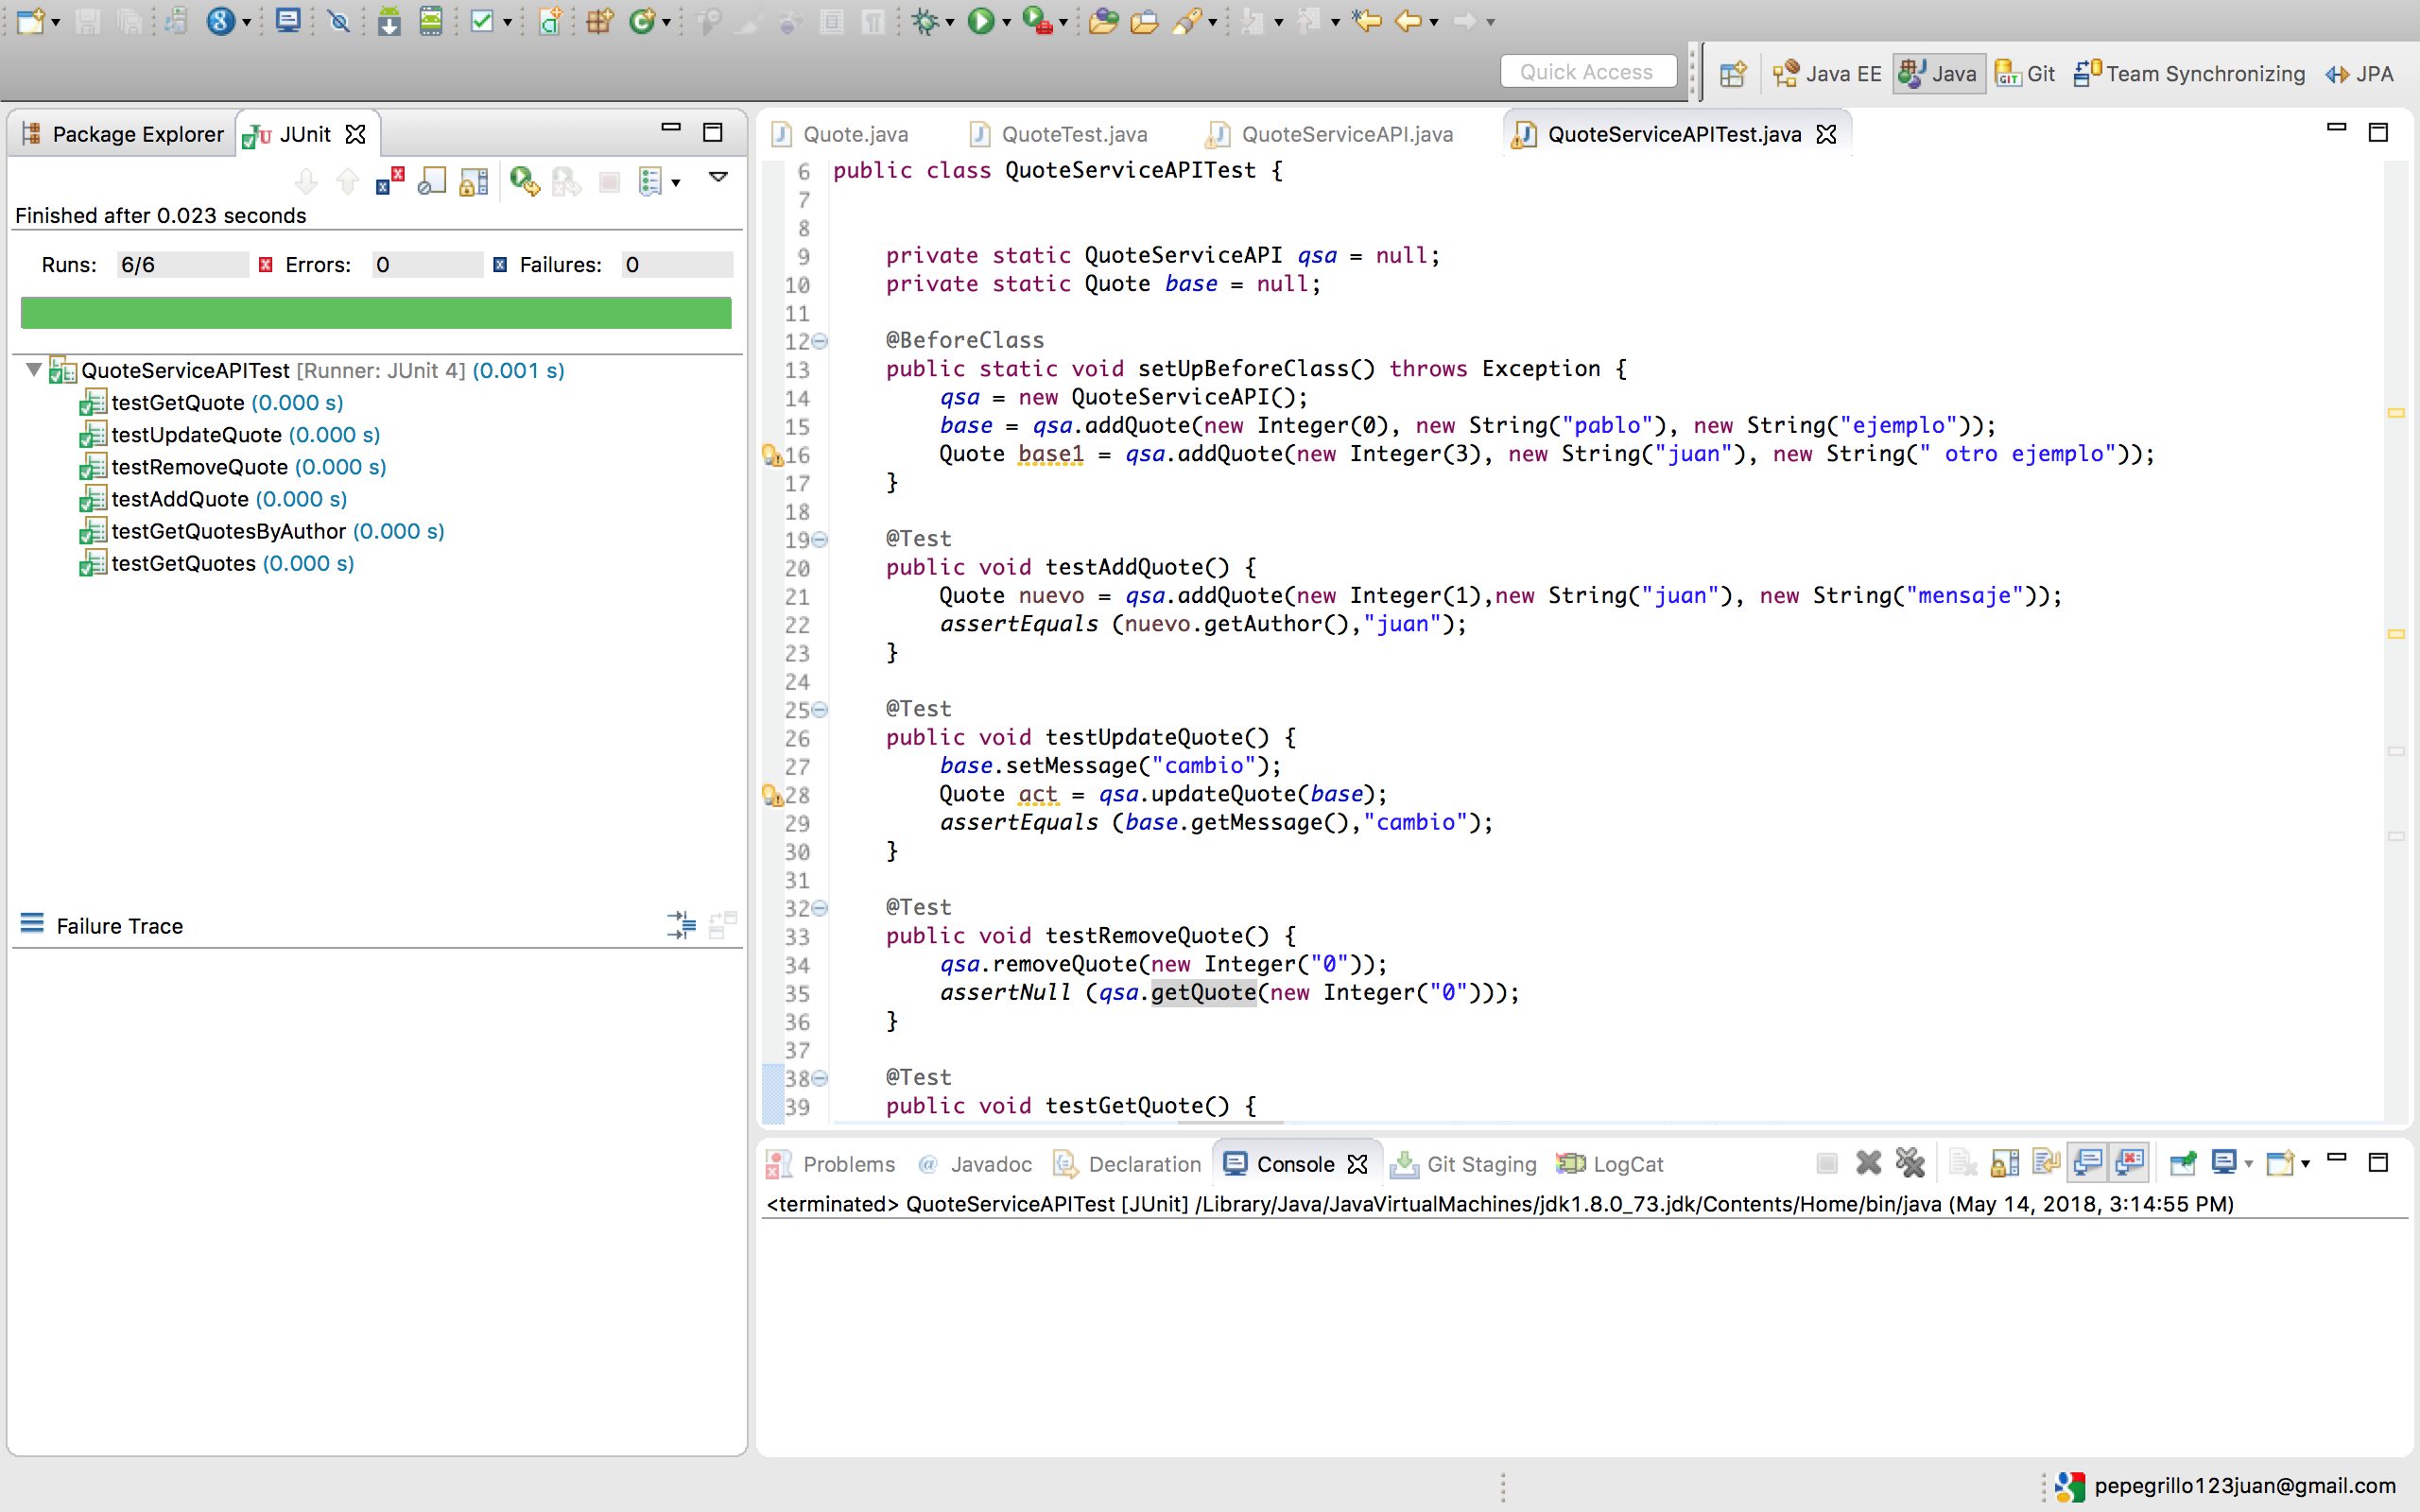Open the JUnit view menu triangle
2420x1512 pixels.
pyautogui.click(x=718, y=177)
